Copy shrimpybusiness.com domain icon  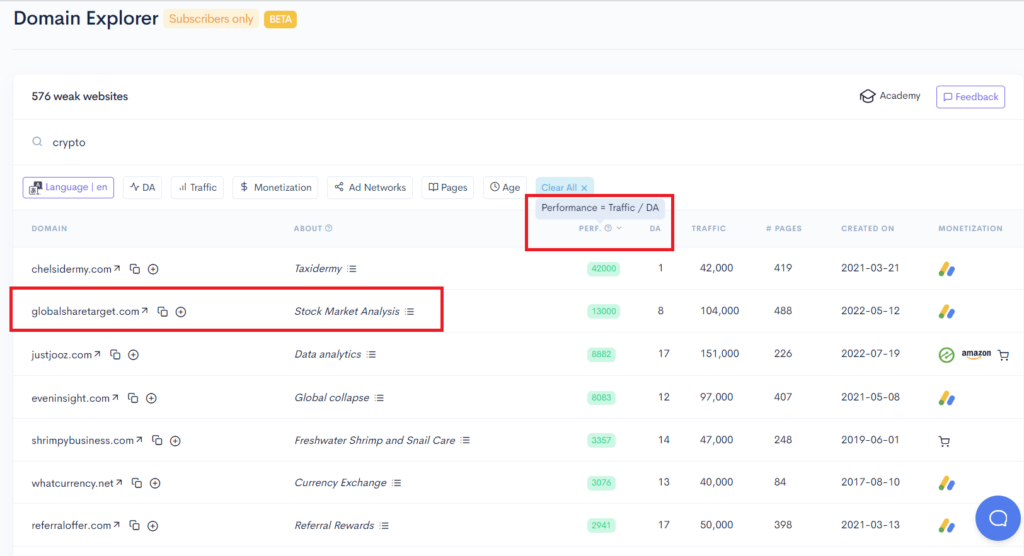[157, 441]
